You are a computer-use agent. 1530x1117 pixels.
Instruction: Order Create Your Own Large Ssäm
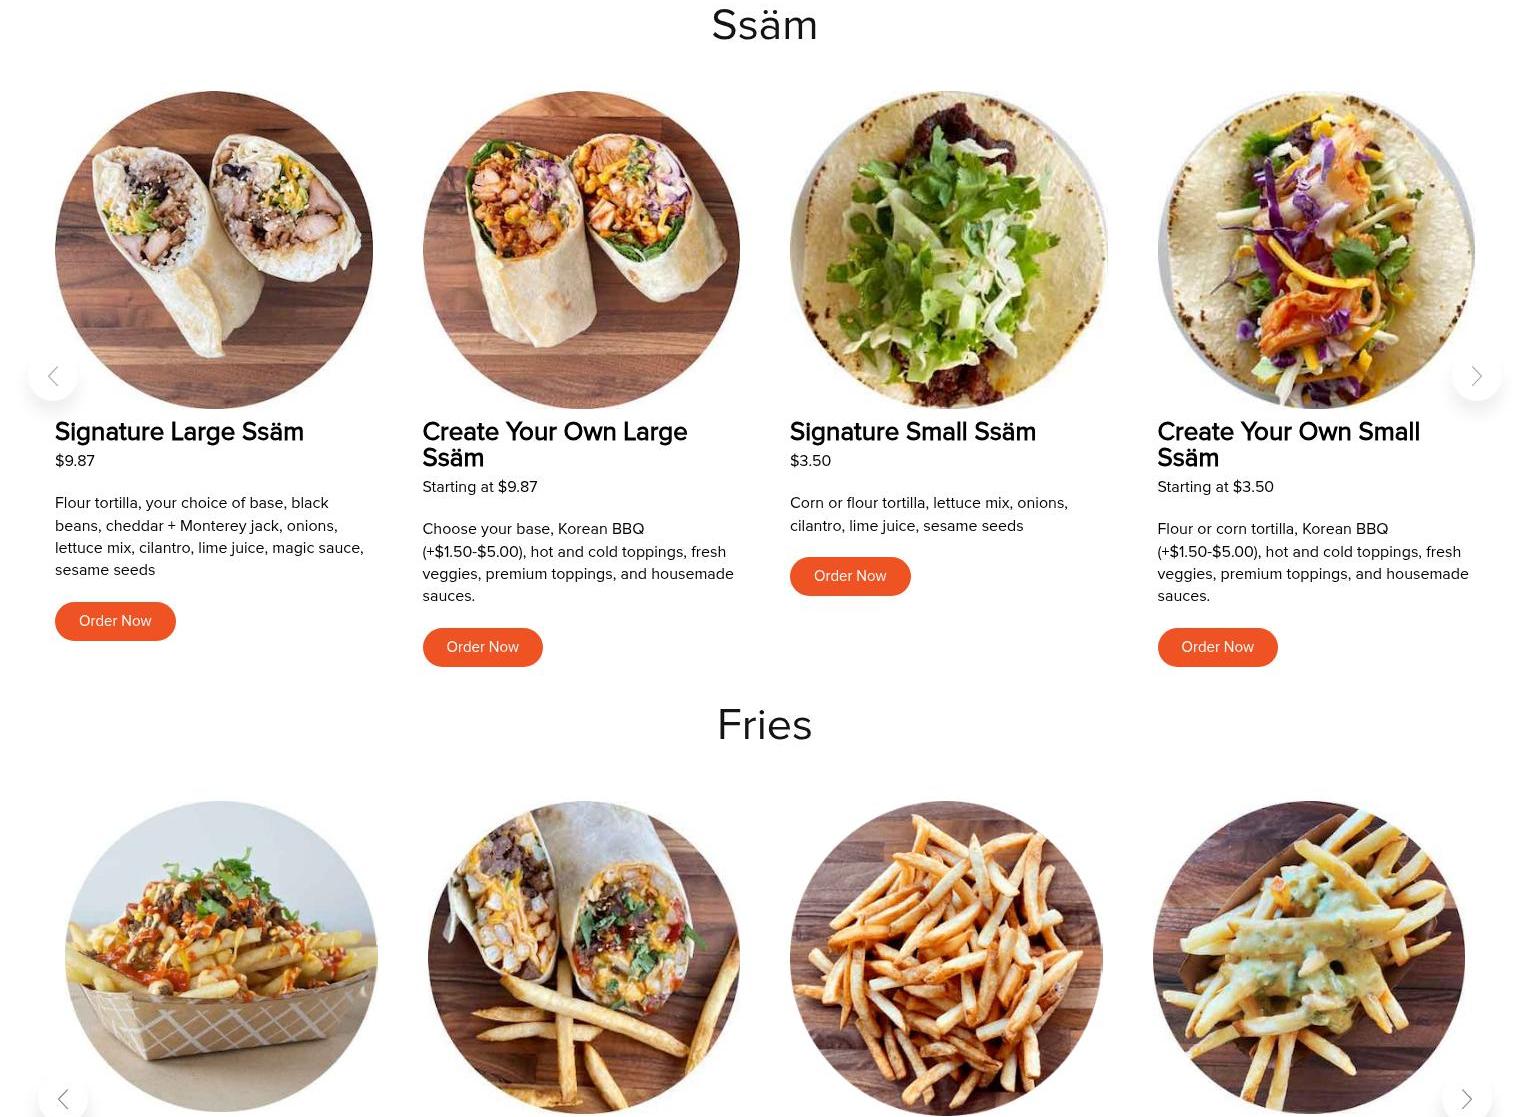[482, 647]
